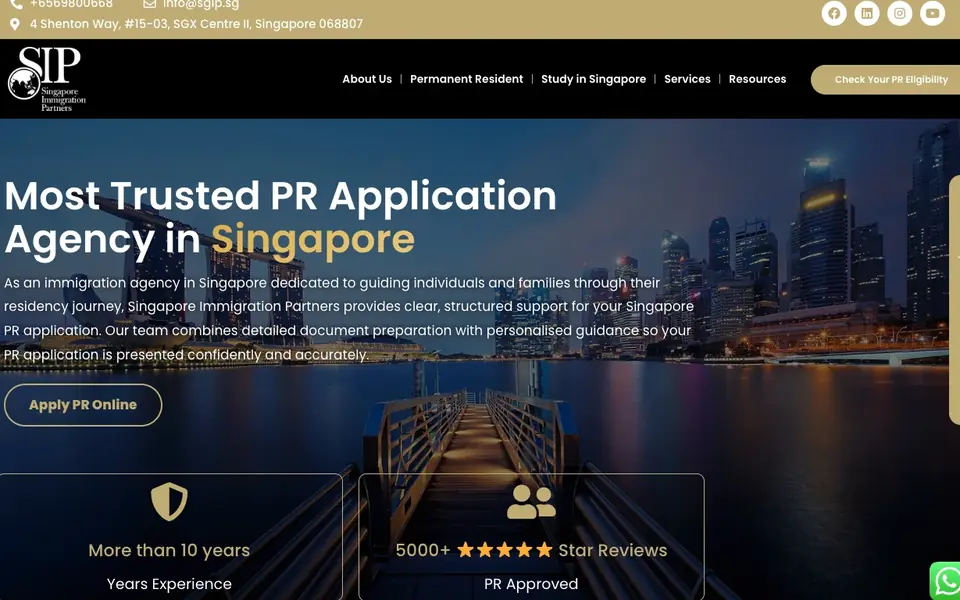This screenshot has height=600, width=960.
Task: Click the envelope icon beside email
Action: coord(149,4)
